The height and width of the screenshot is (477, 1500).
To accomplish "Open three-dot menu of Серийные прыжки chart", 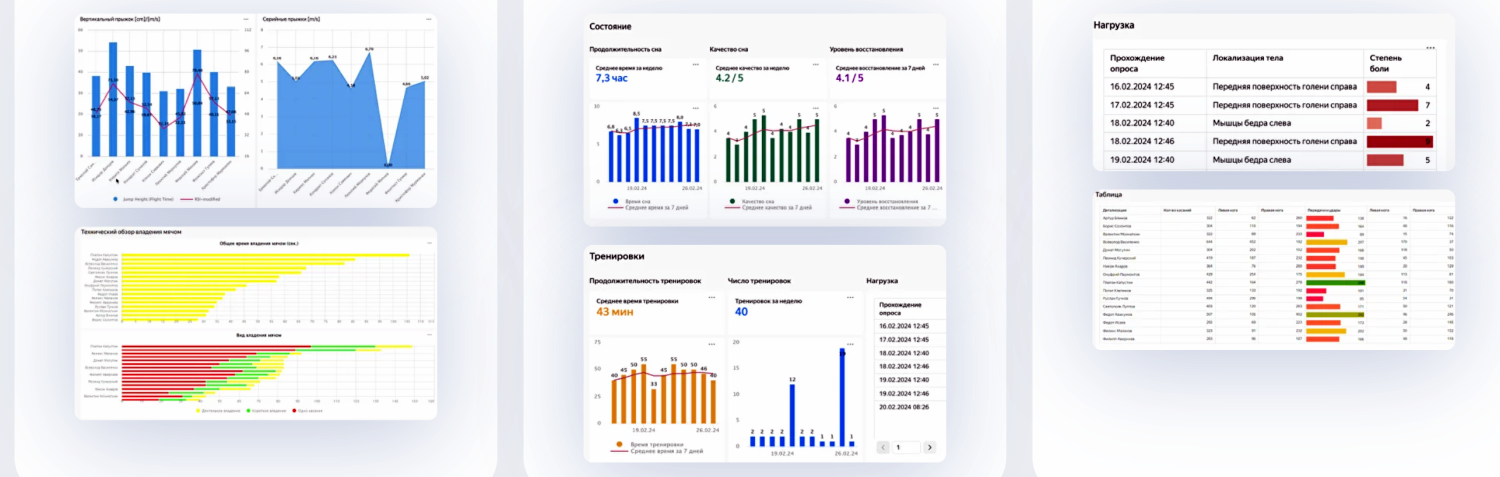I will coord(428,19).
